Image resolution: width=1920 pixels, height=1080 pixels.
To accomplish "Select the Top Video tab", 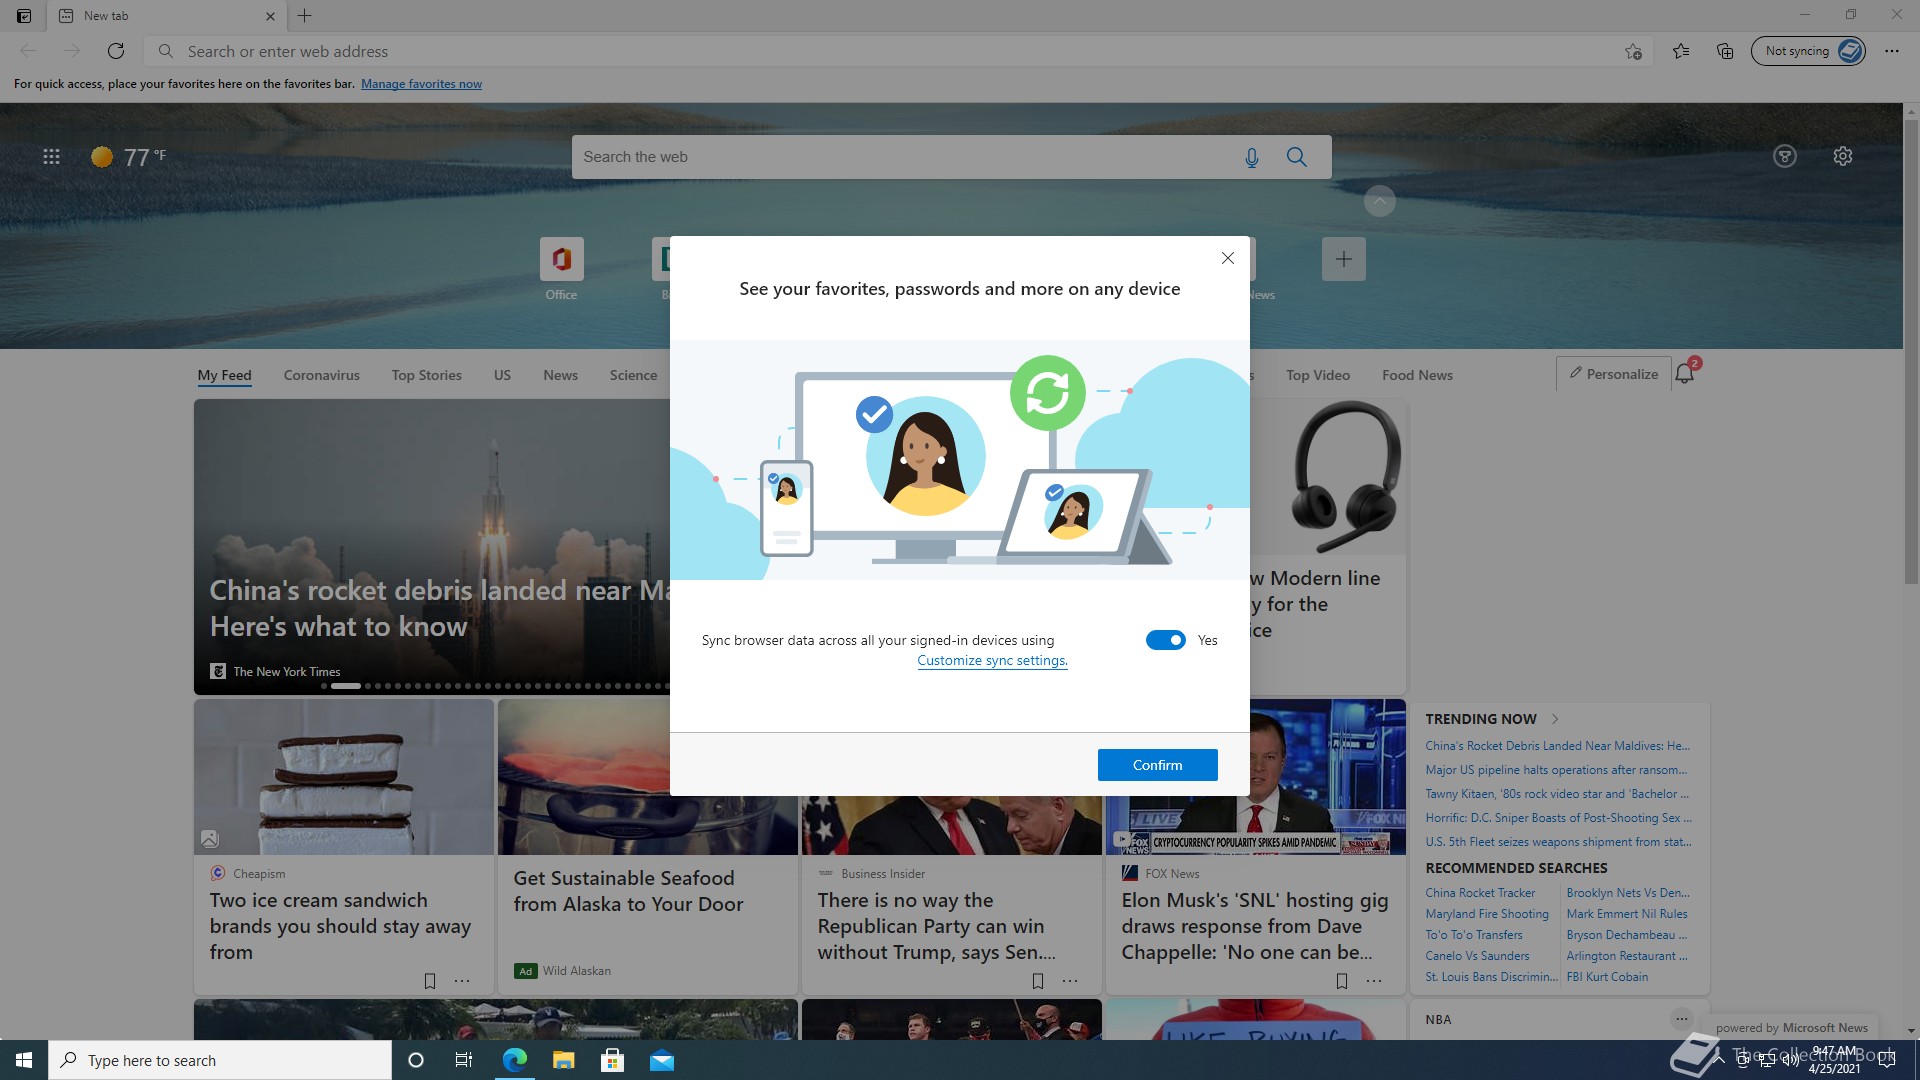I will coord(1317,375).
